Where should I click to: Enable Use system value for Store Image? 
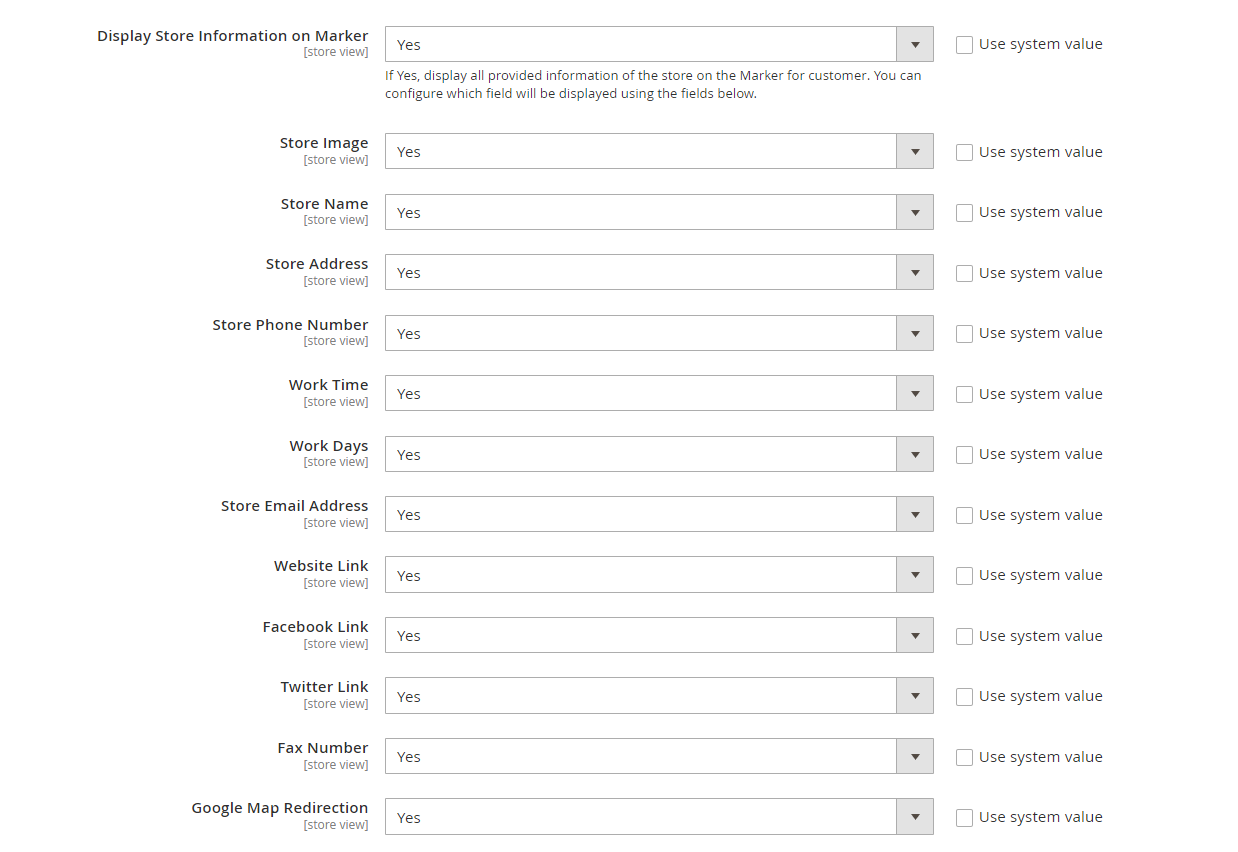[964, 152]
